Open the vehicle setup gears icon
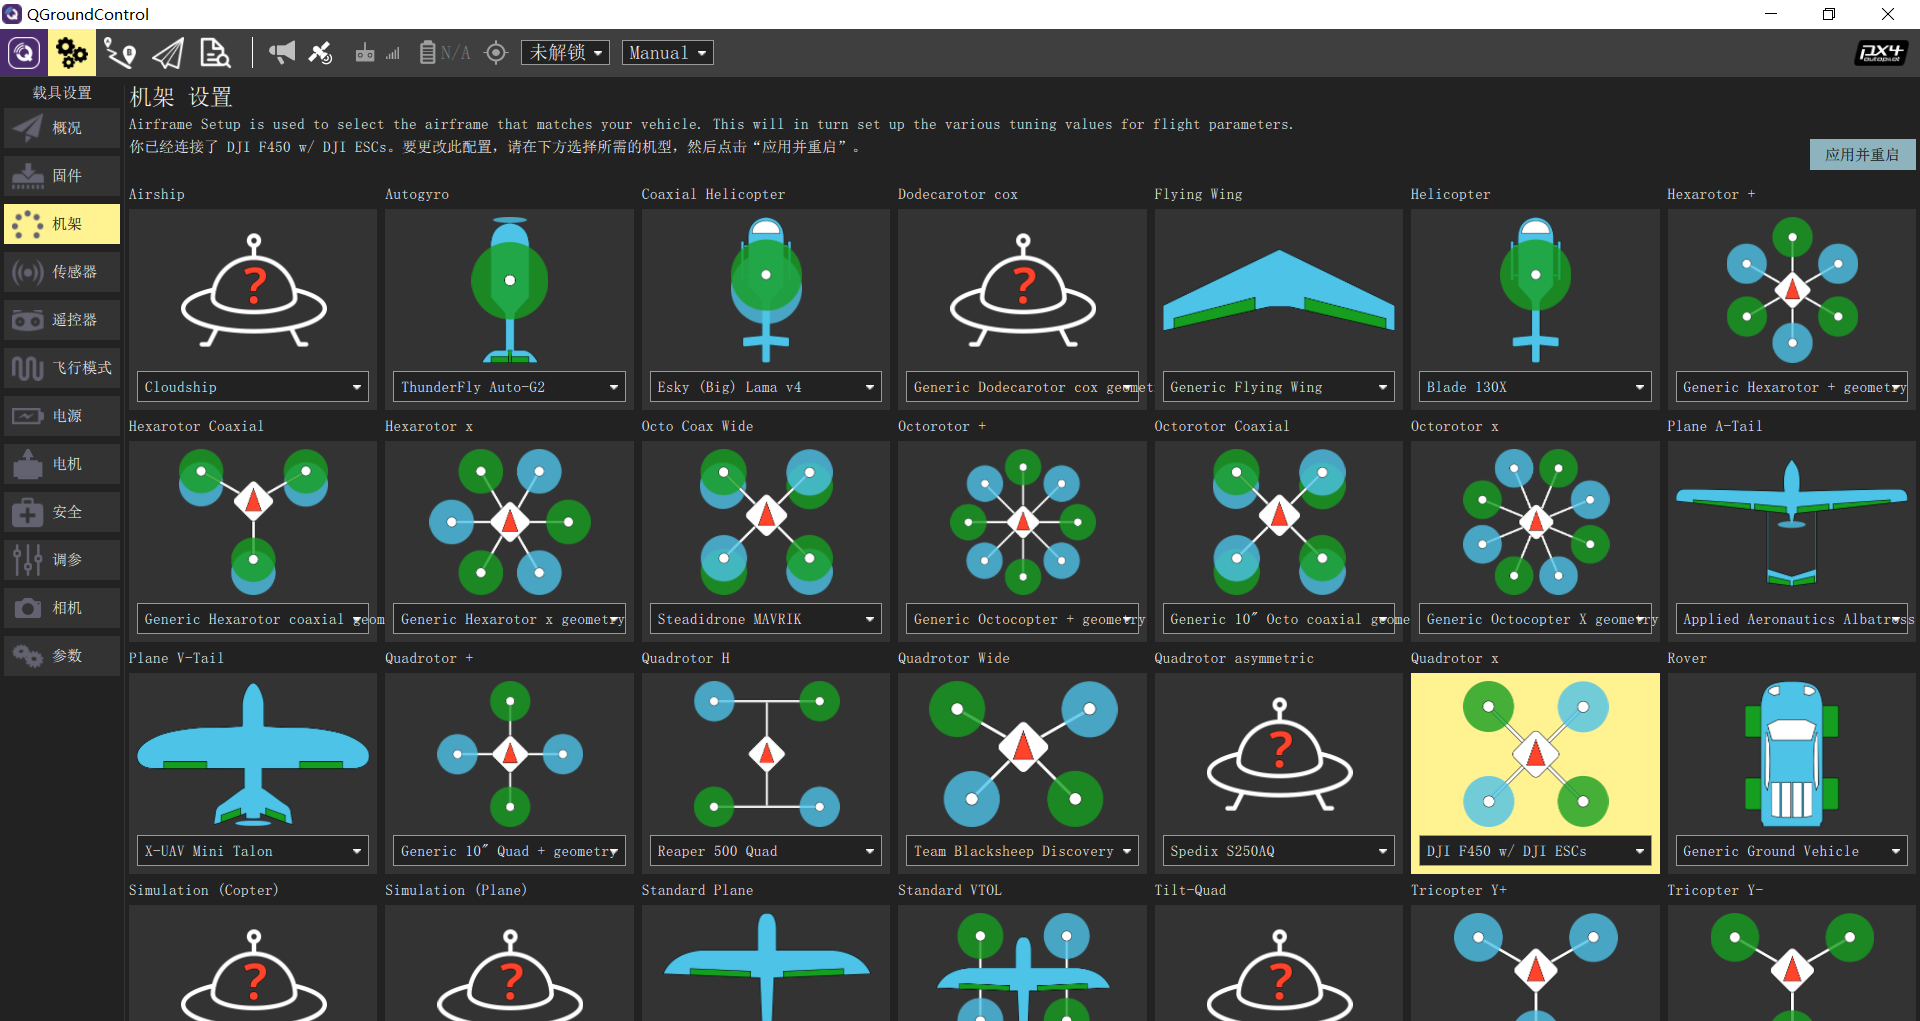The height and width of the screenshot is (1021, 1920). (x=72, y=53)
